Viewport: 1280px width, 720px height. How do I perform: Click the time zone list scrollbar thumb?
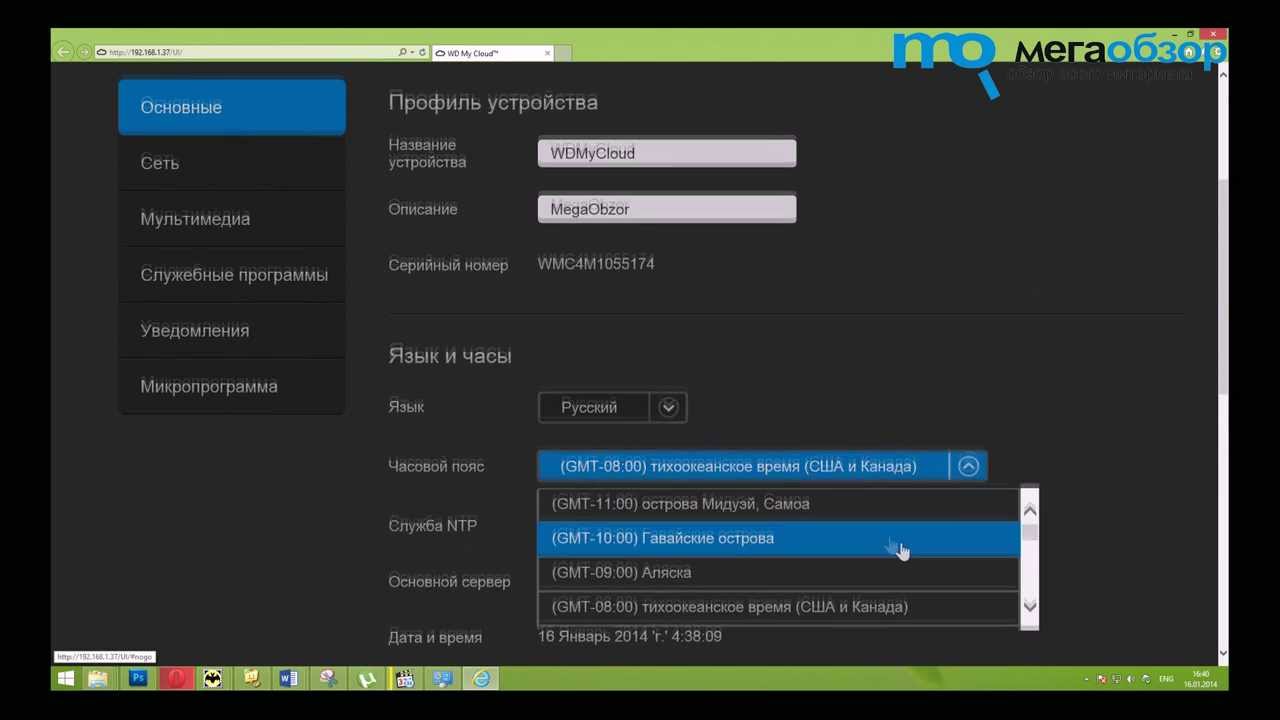coord(1030,532)
